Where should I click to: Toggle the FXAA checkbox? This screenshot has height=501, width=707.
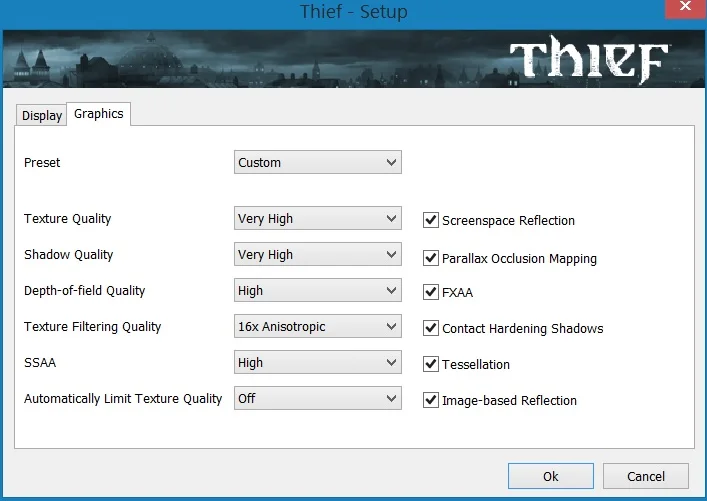431,292
